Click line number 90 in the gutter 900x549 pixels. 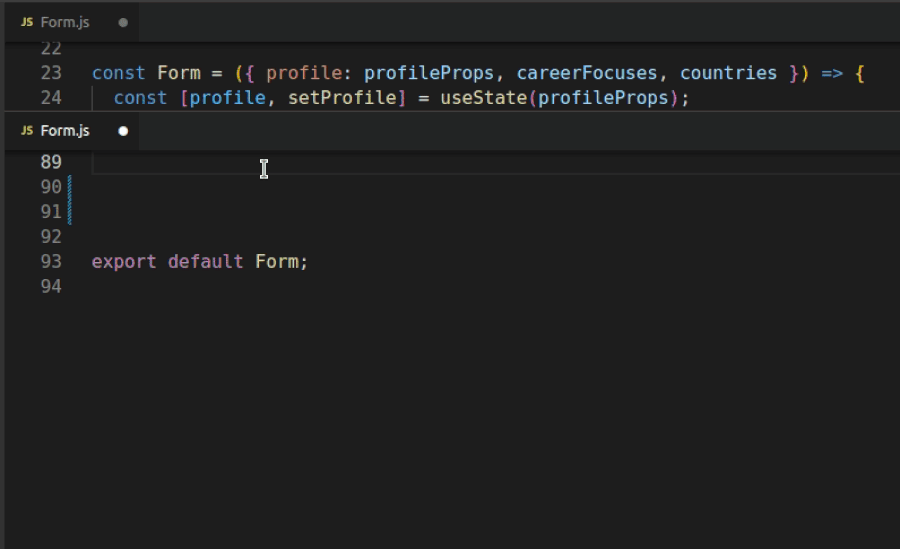[x=51, y=187]
